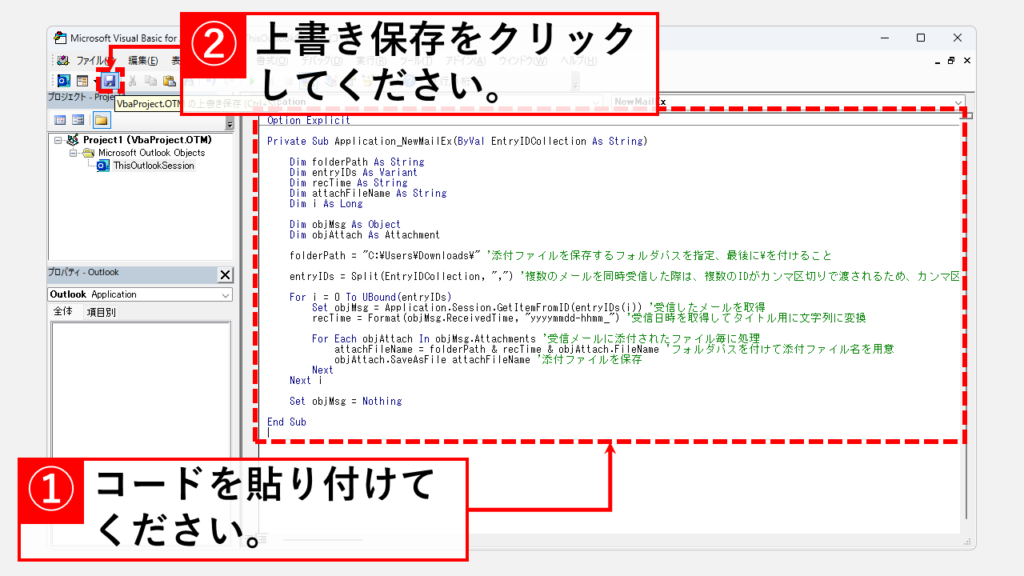Click "Private Sub Application_NewMailEx" line
The width and height of the screenshot is (1024, 576).
pos(456,141)
